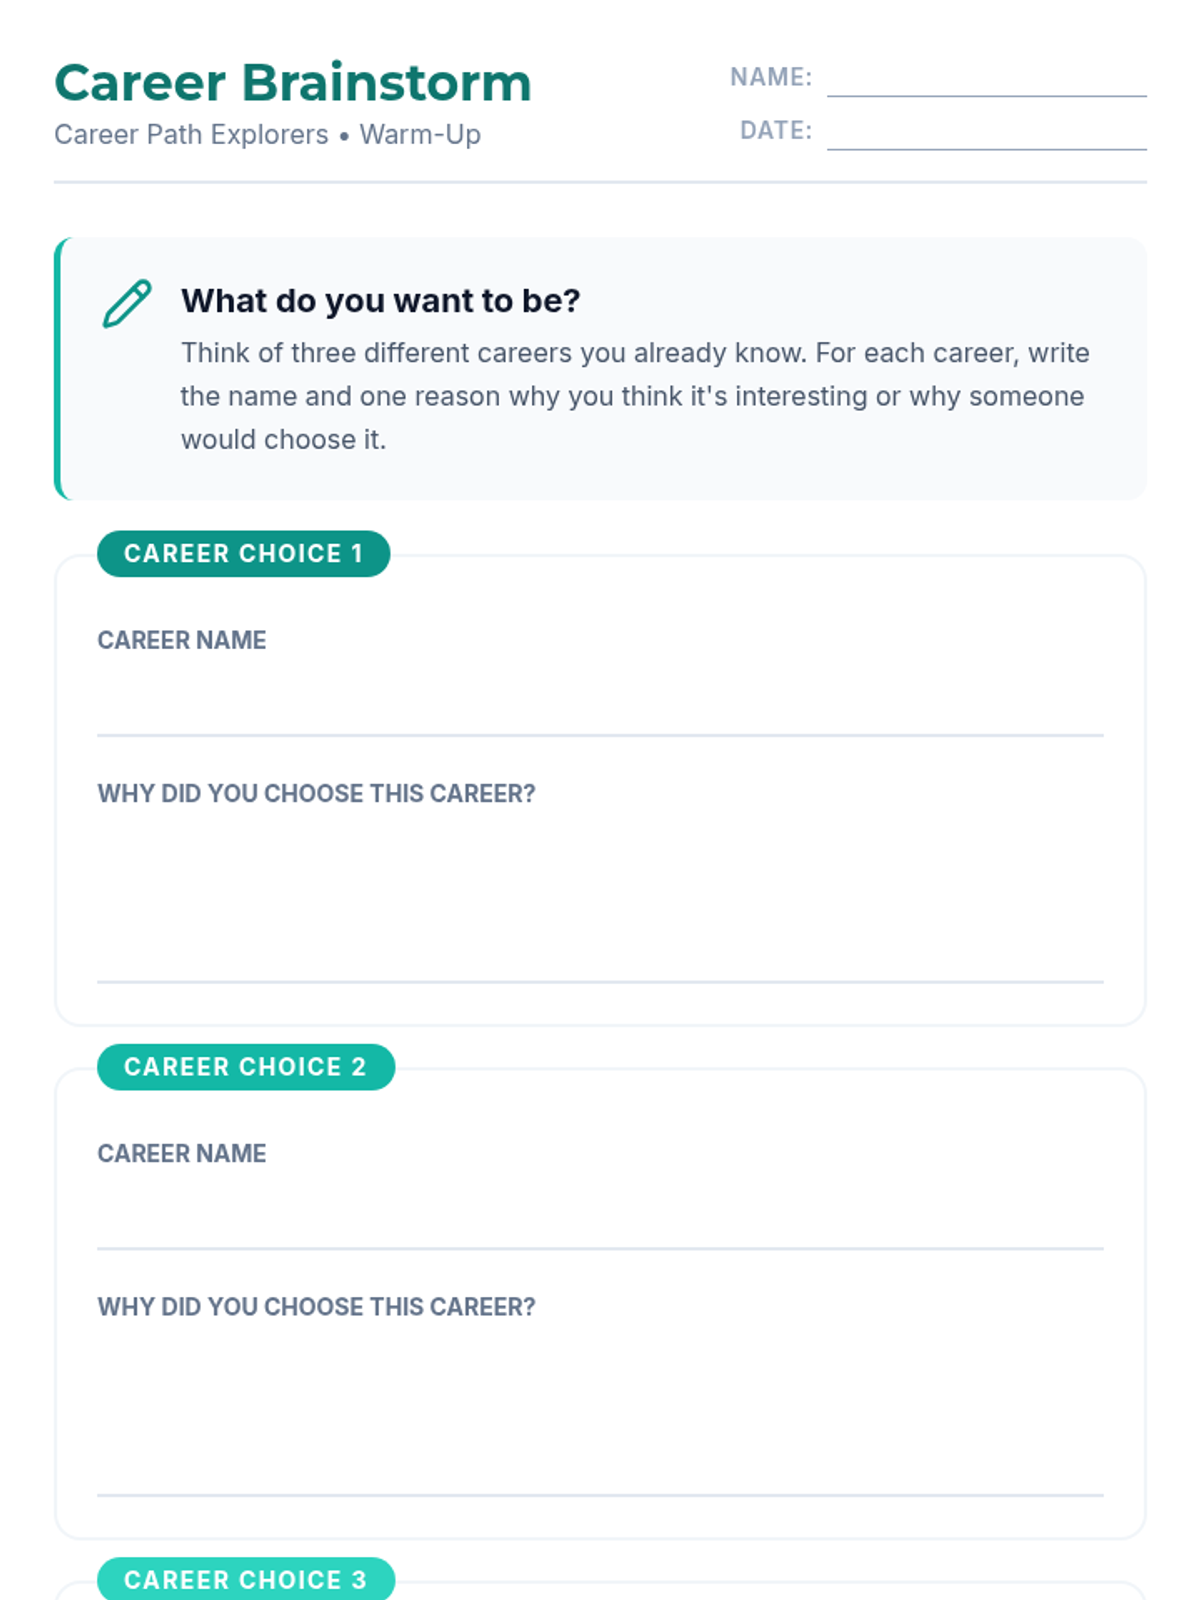Click the DATE input line
This screenshot has width=1200, height=1600.
tap(986, 131)
